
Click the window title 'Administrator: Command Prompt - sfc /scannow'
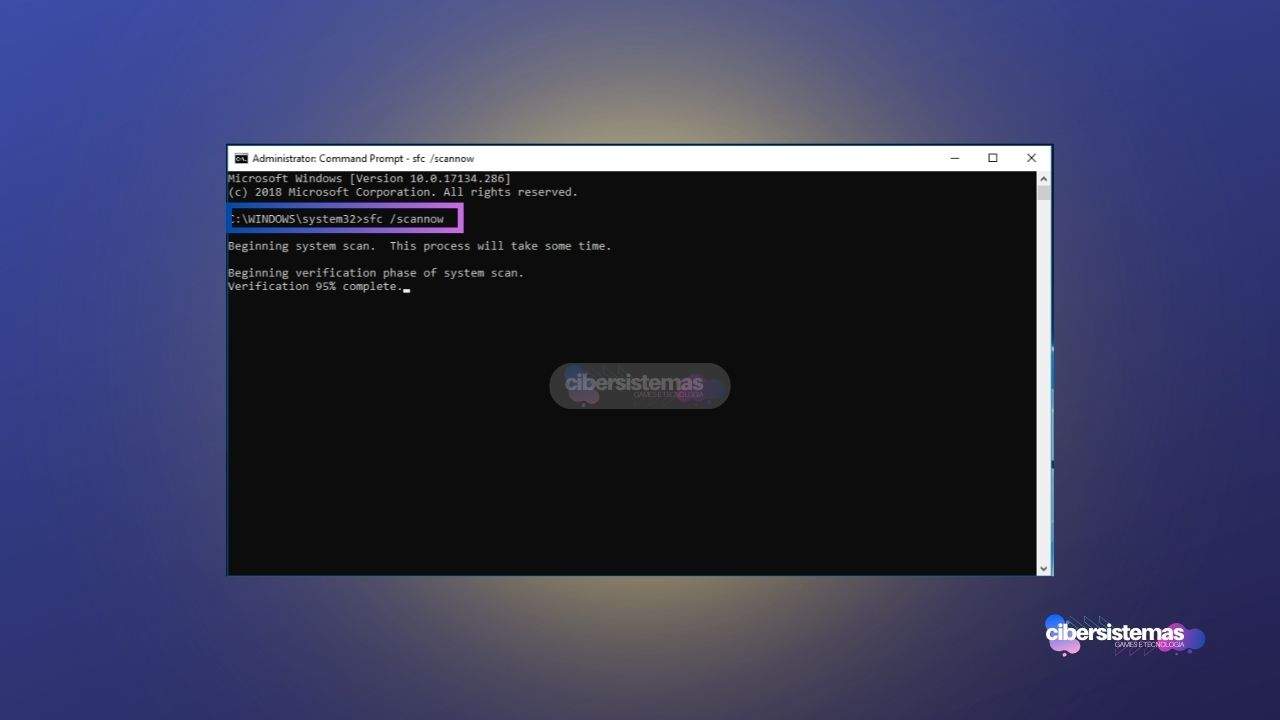[x=363, y=158]
